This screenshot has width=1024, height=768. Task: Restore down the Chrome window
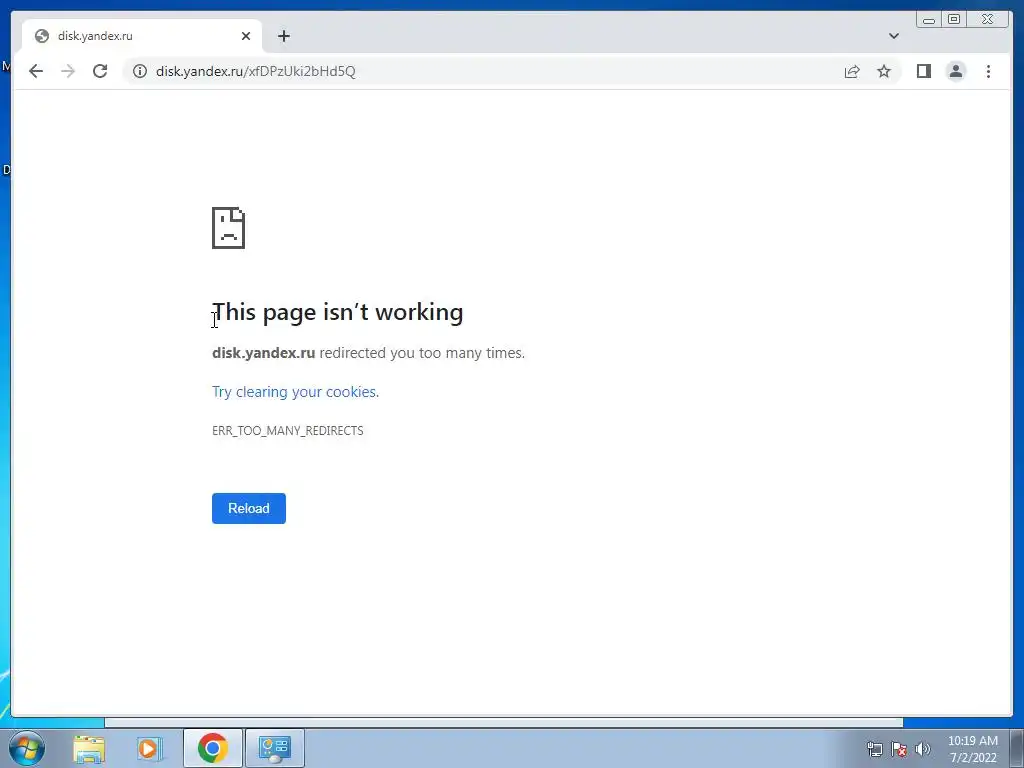click(953, 20)
